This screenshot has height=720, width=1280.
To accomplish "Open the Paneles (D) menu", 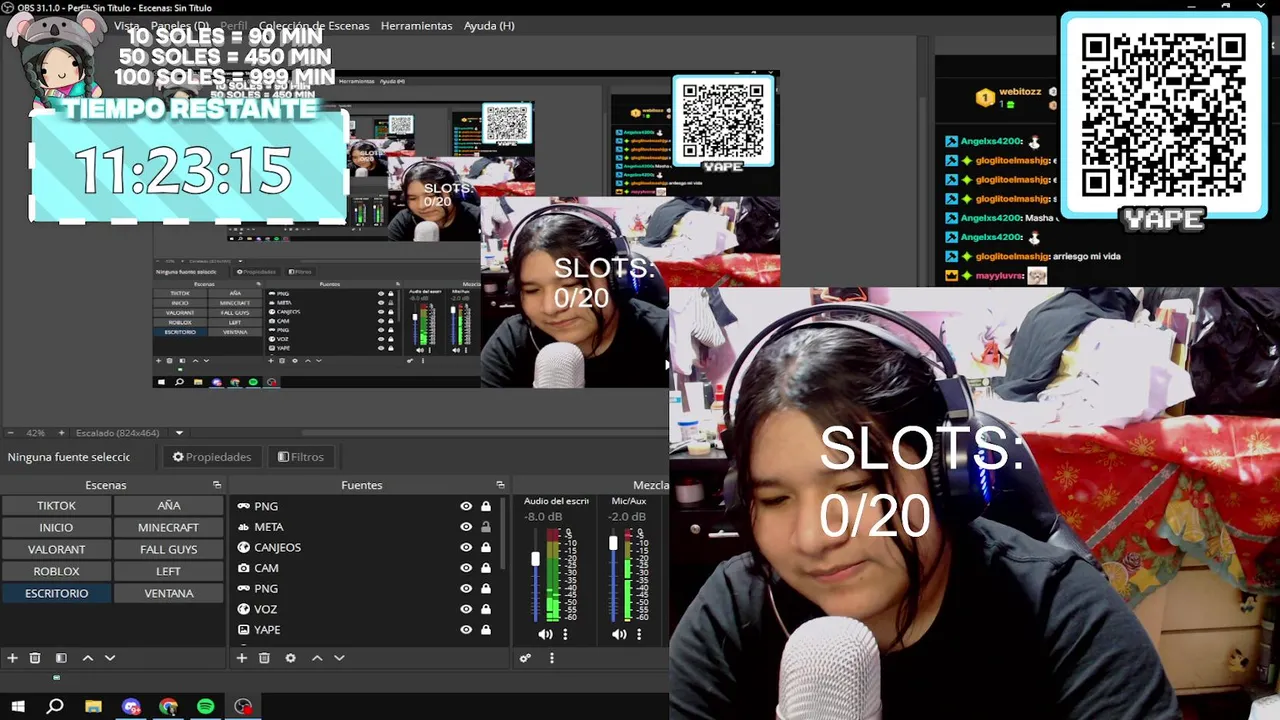I will (x=180, y=25).
